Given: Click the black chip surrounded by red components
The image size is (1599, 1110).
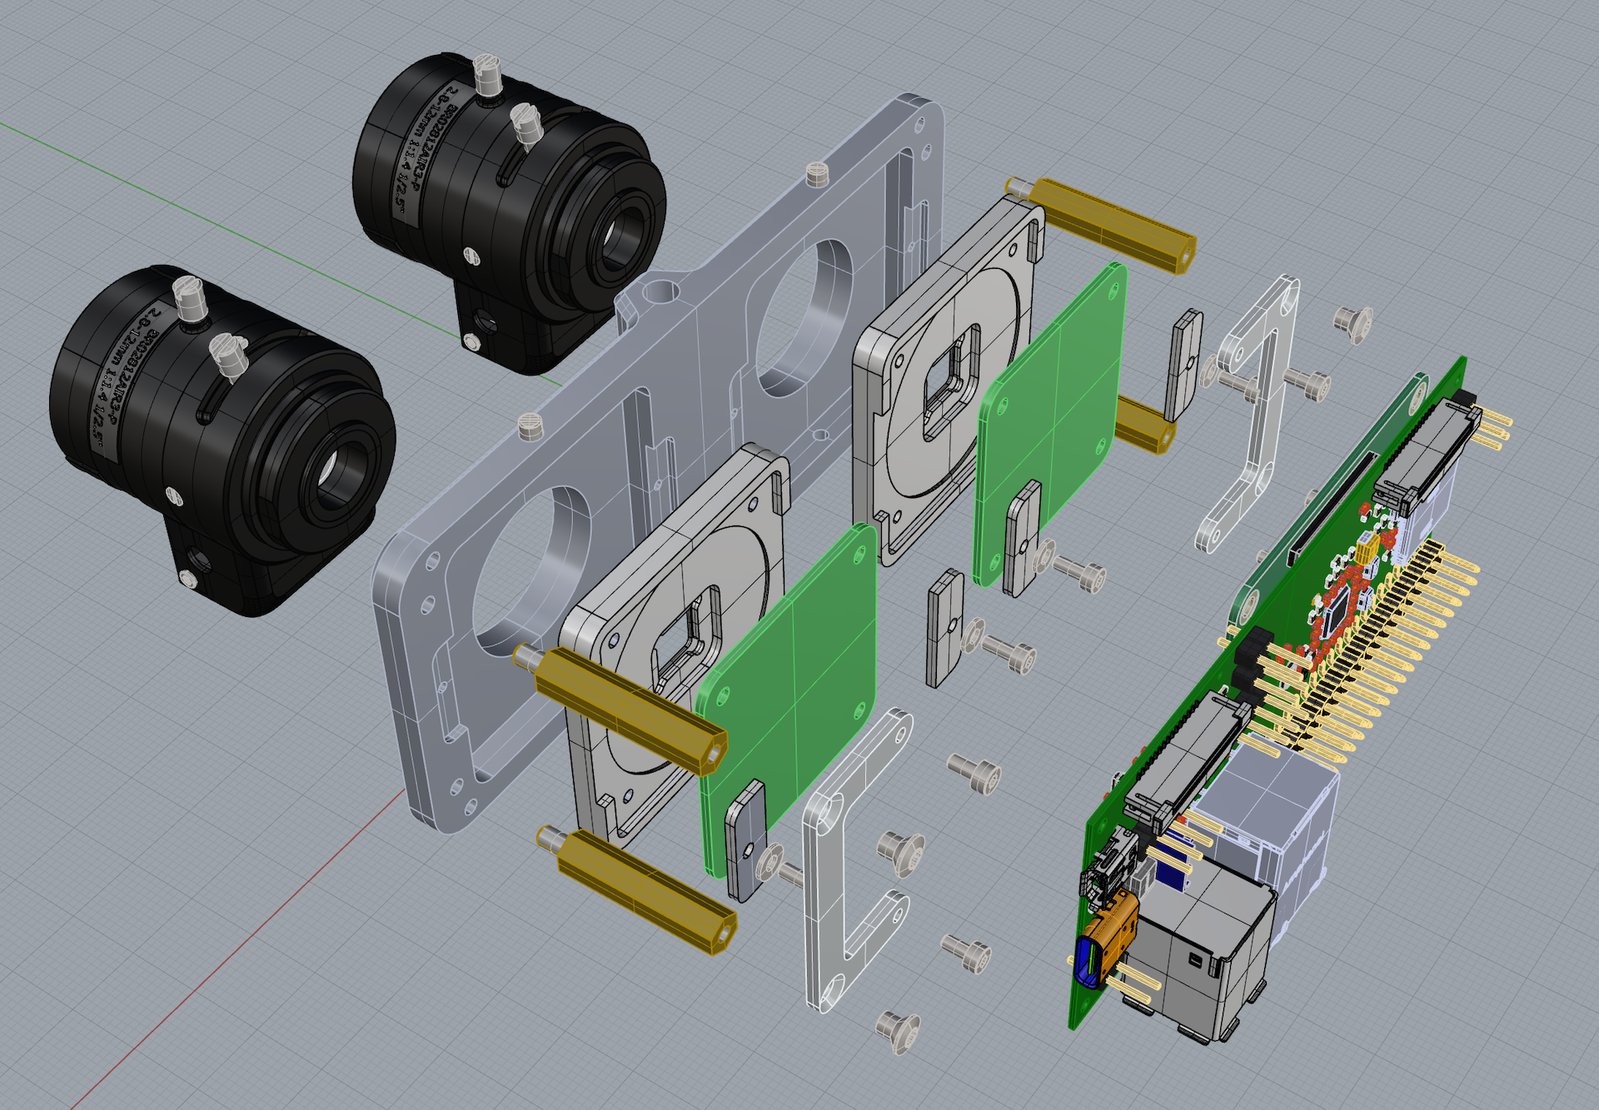Looking at the screenshot, I should 1341,602.
